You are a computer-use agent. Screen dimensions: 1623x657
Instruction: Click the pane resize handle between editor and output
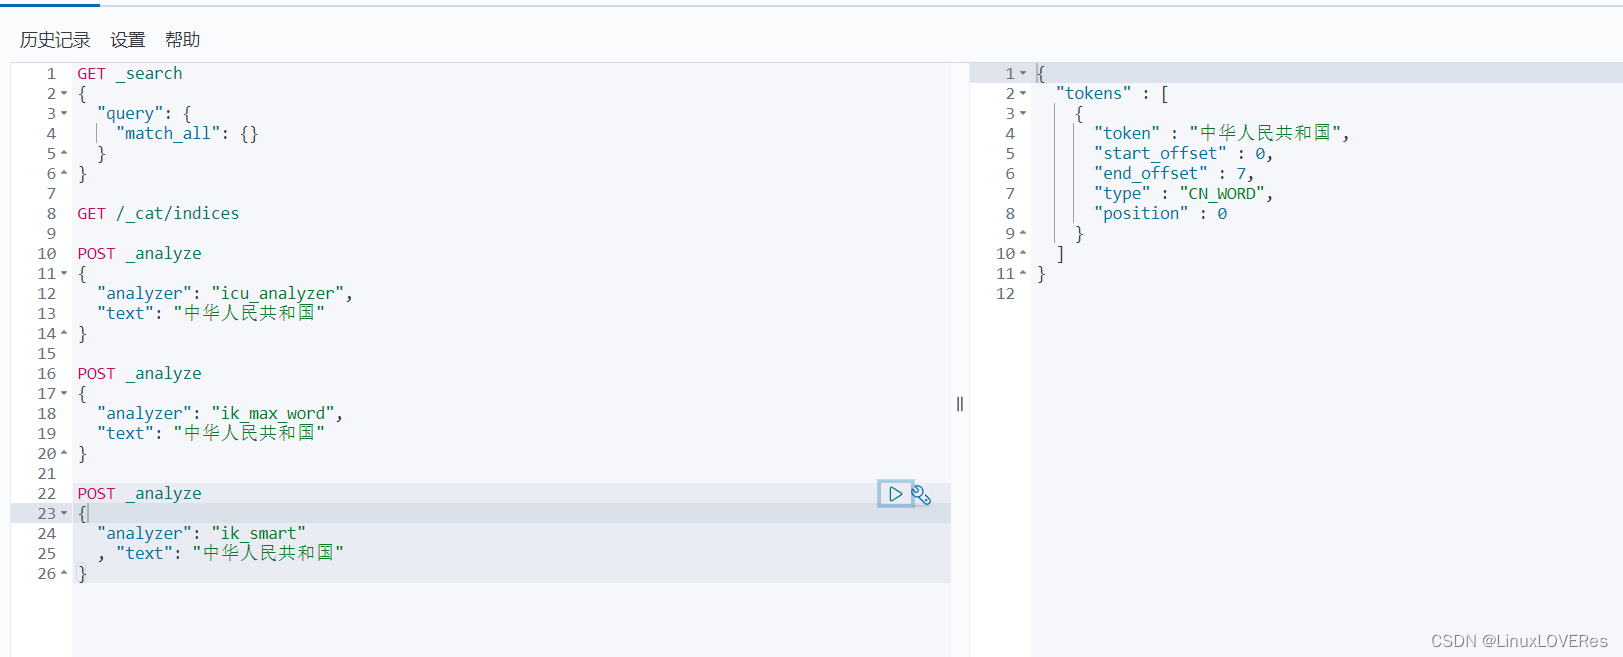pyautogui.click(x=960, y=404)
